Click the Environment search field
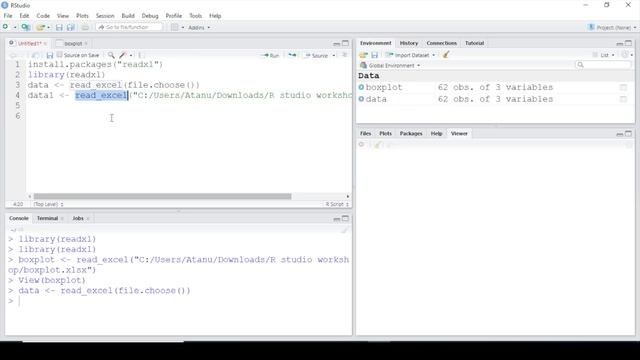Screen dimensions: 640x360 click(x=603, y=65)
